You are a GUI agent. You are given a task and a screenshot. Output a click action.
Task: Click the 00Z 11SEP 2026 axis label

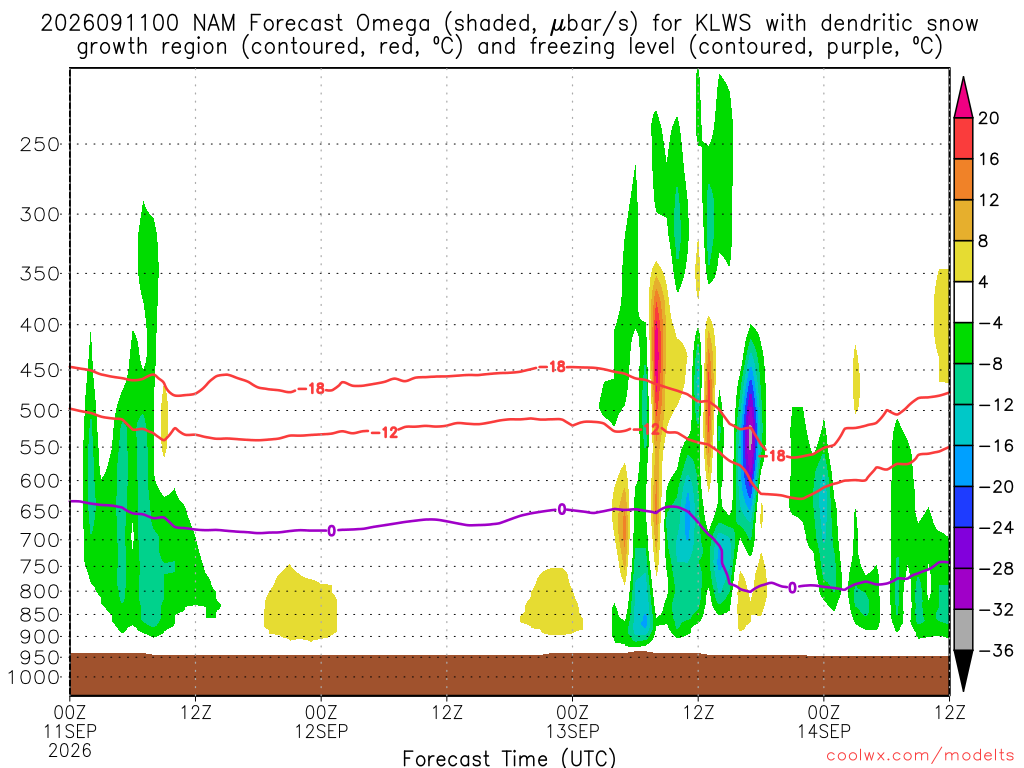click(x=70, y=731)
